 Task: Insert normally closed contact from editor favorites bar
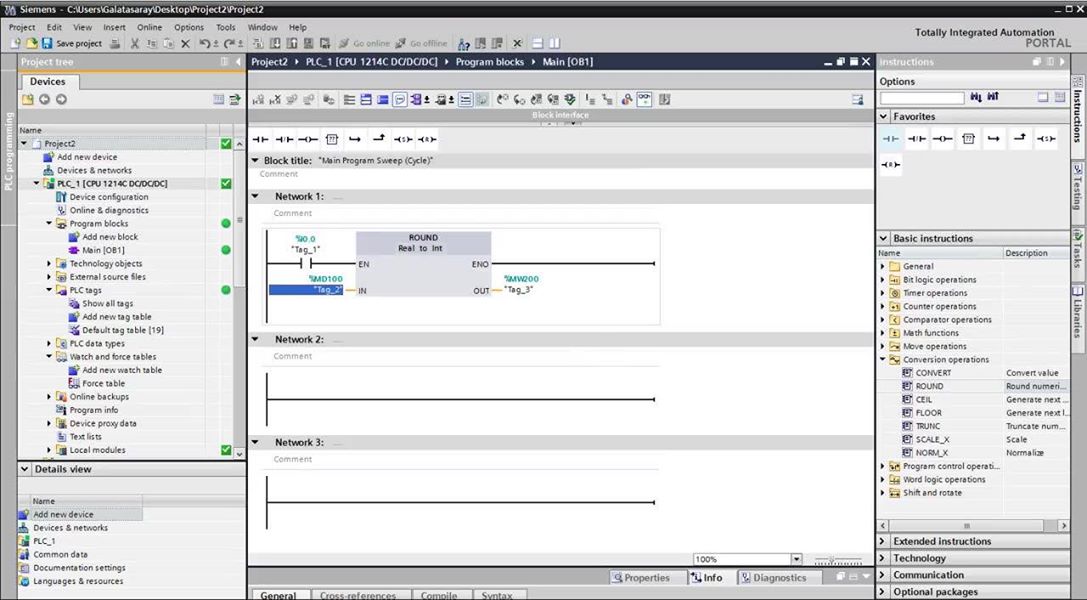coord(284,139)
